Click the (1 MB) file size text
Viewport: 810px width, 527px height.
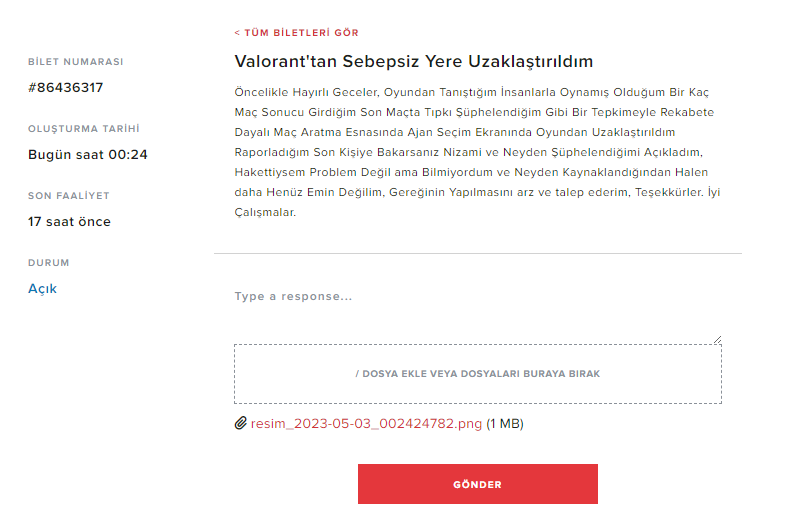(x=505, y=424)
